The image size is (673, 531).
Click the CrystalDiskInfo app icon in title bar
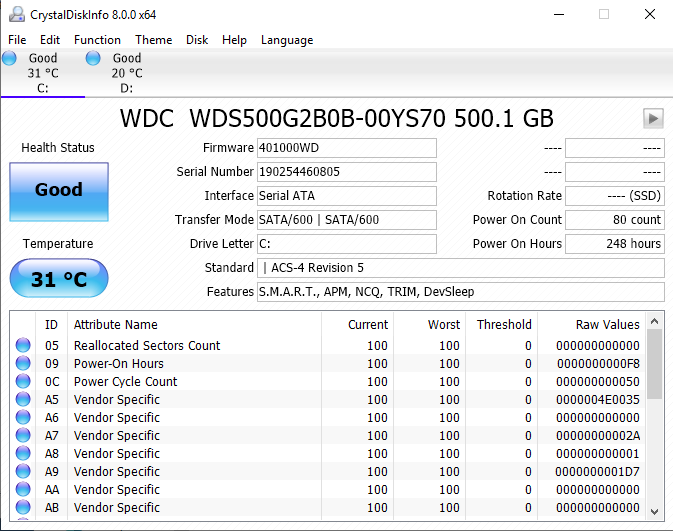coord(15,15)
